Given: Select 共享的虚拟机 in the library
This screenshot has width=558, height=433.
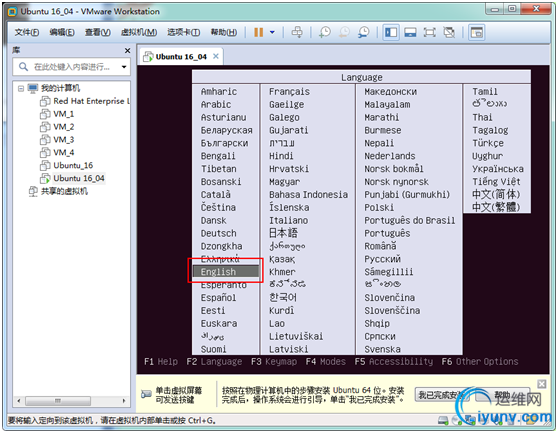Looking at the screenshot, I should pyautogui.click(x=58, y=191).
